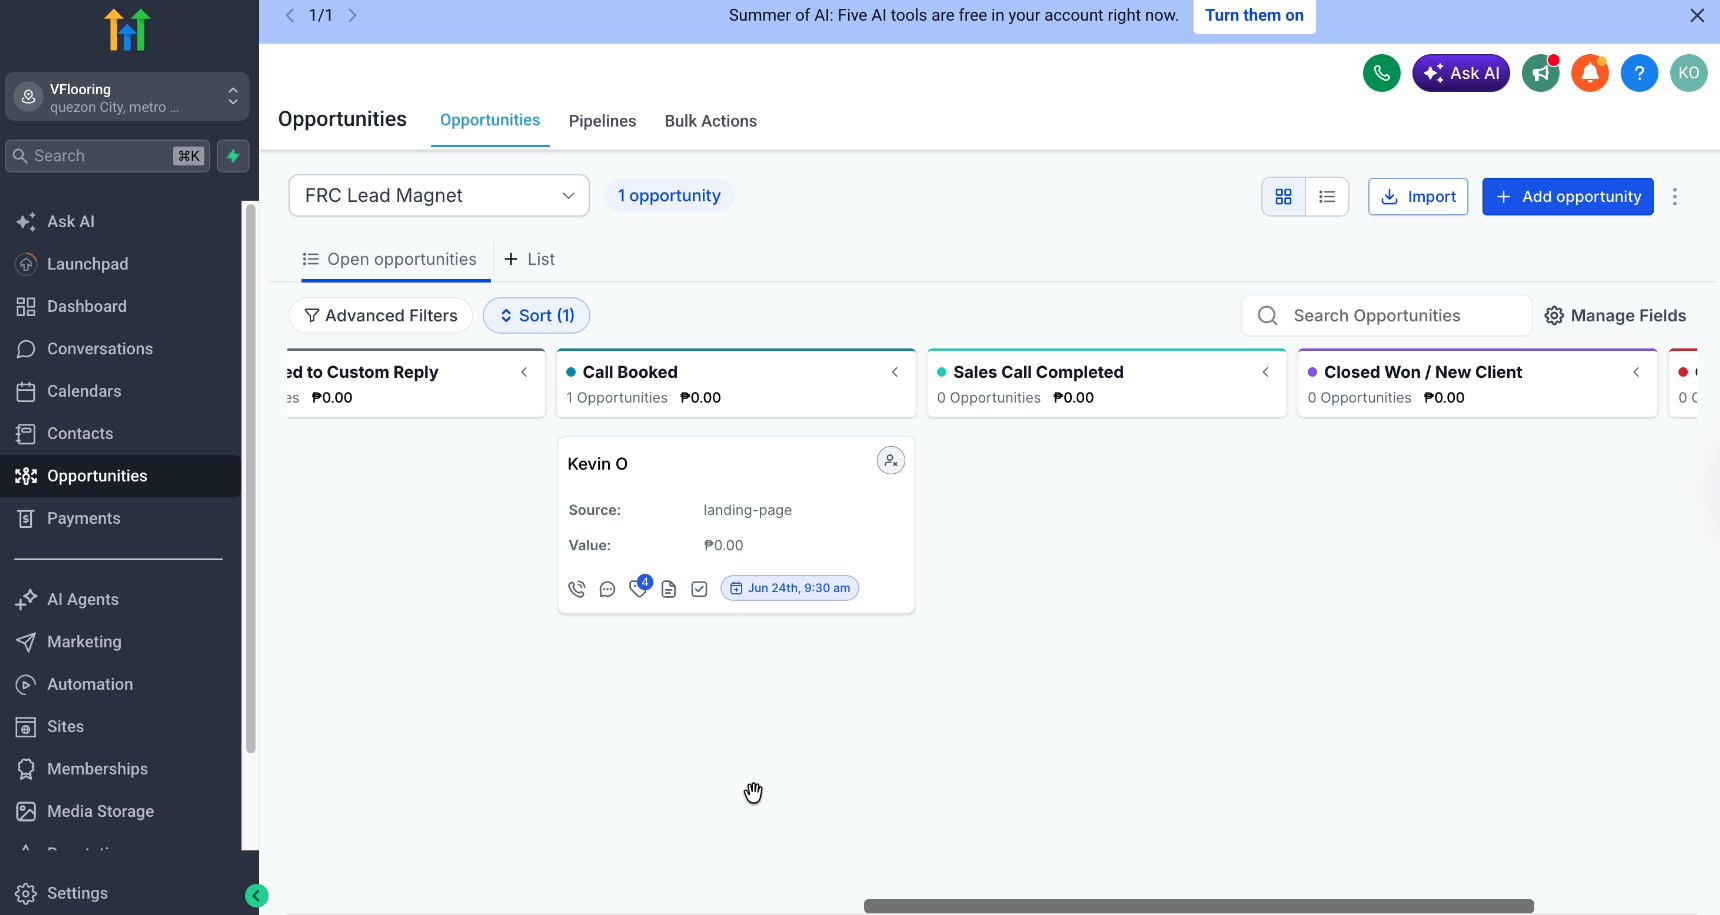This screenshot has height=915, width=1720.
Task: Open Conversations in the sidebar
Action: coord(100,349)
